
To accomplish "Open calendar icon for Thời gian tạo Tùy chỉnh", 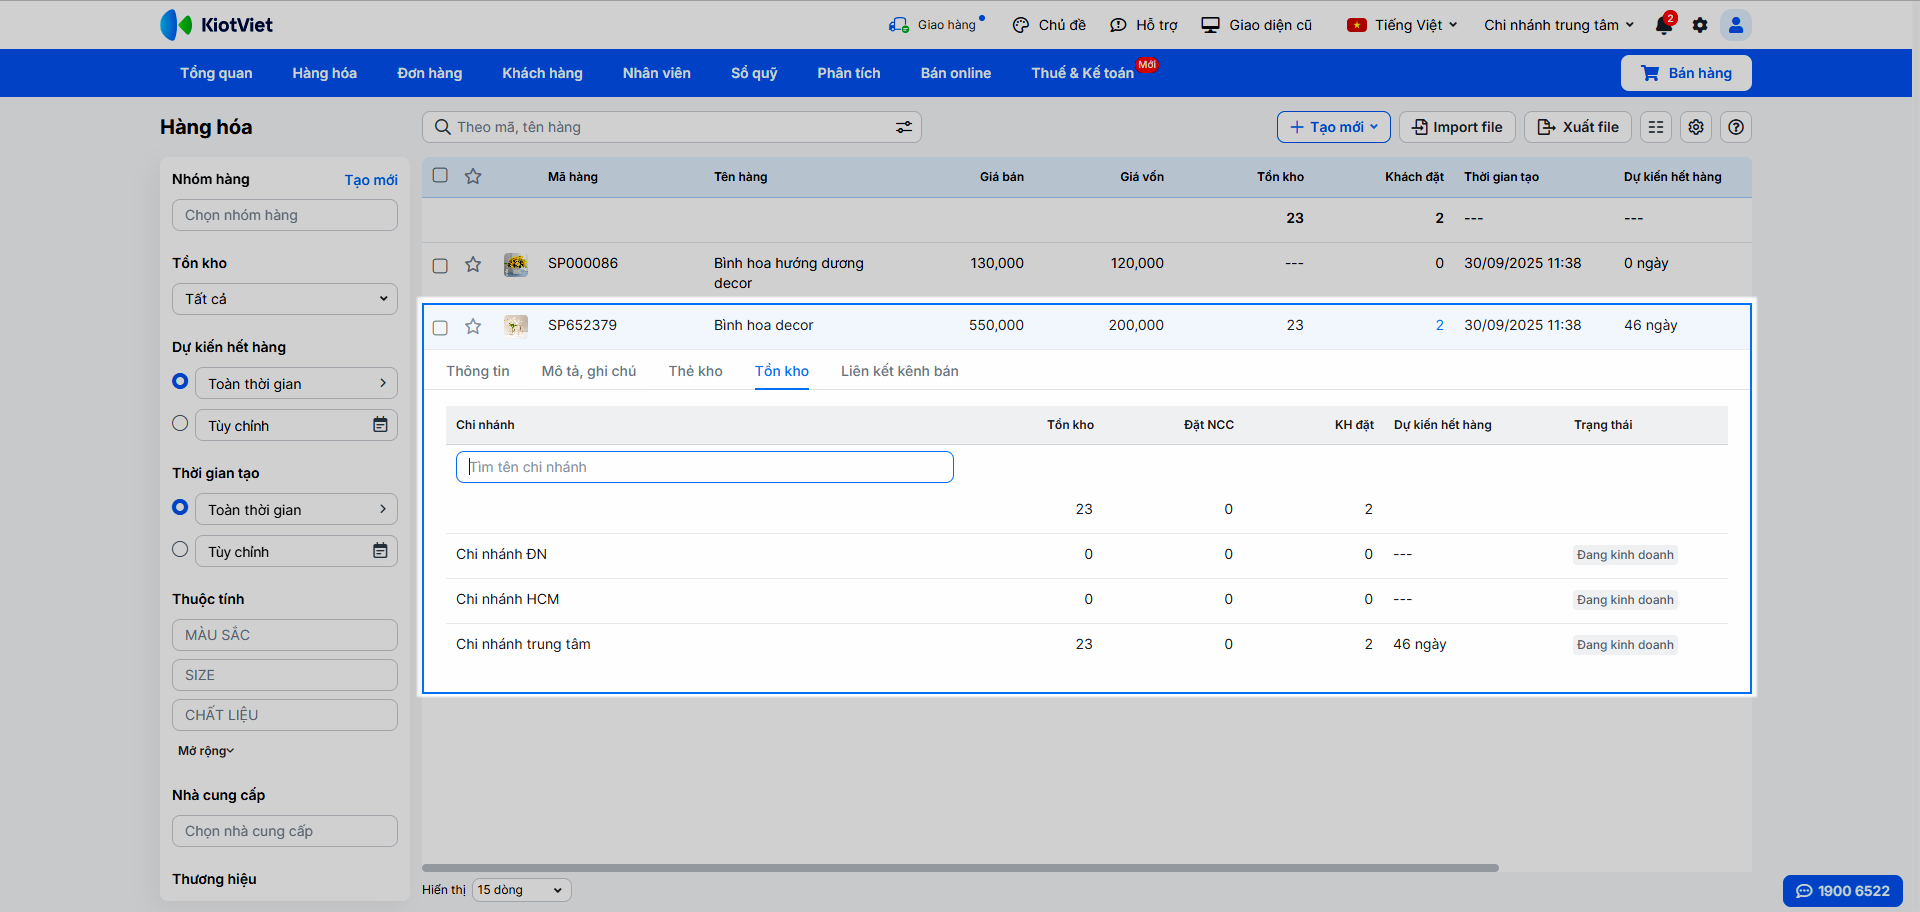I will (x=380, y=551).
